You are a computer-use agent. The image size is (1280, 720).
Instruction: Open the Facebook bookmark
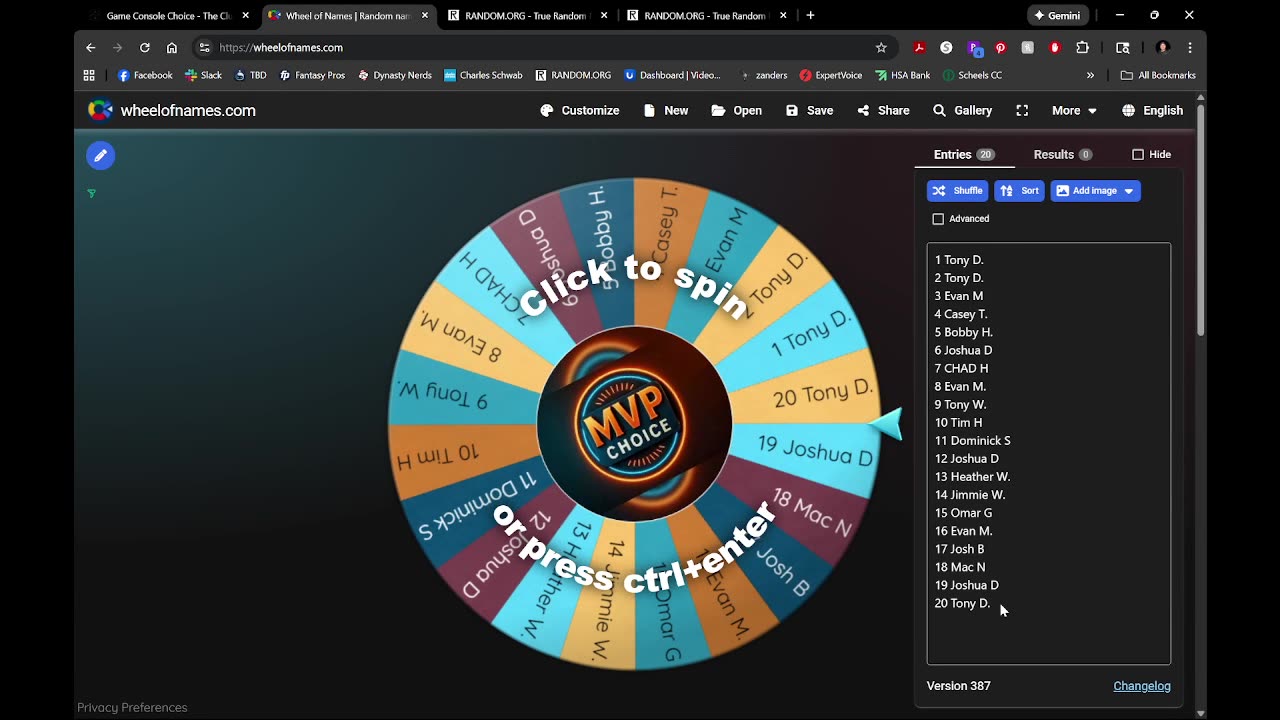pos(145,75)
